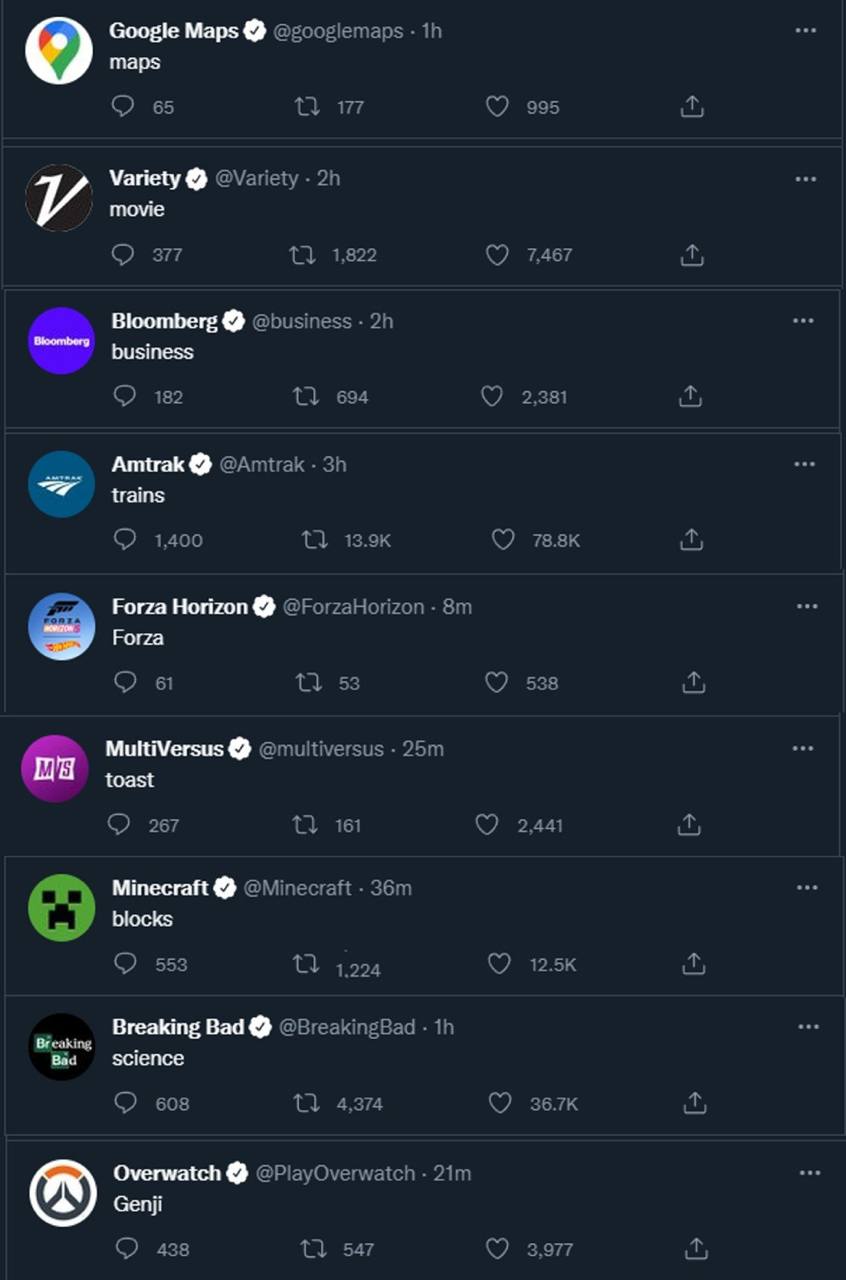View the Forza Horizon profile picture
846x1280 pixels.
pyautogui.click(x=61, y=626)
